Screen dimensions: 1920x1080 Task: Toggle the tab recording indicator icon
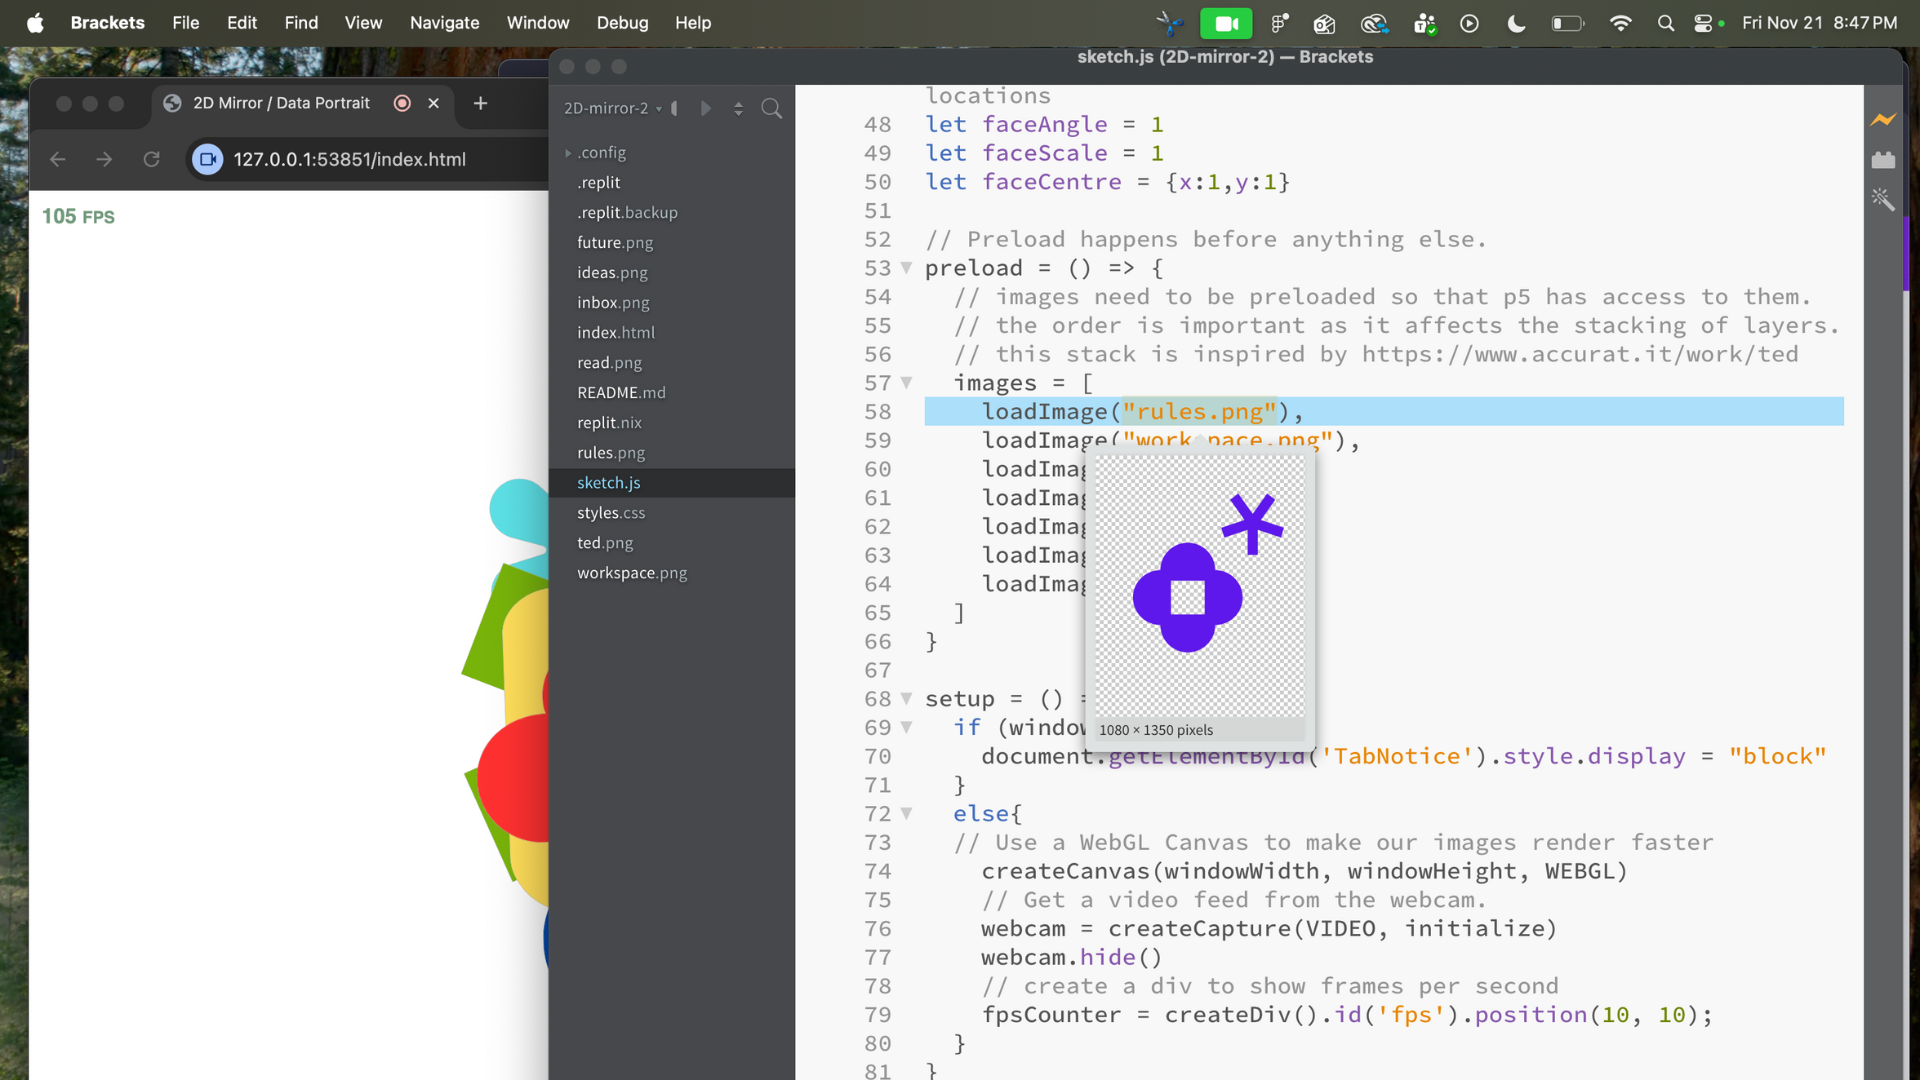point(402,103)
